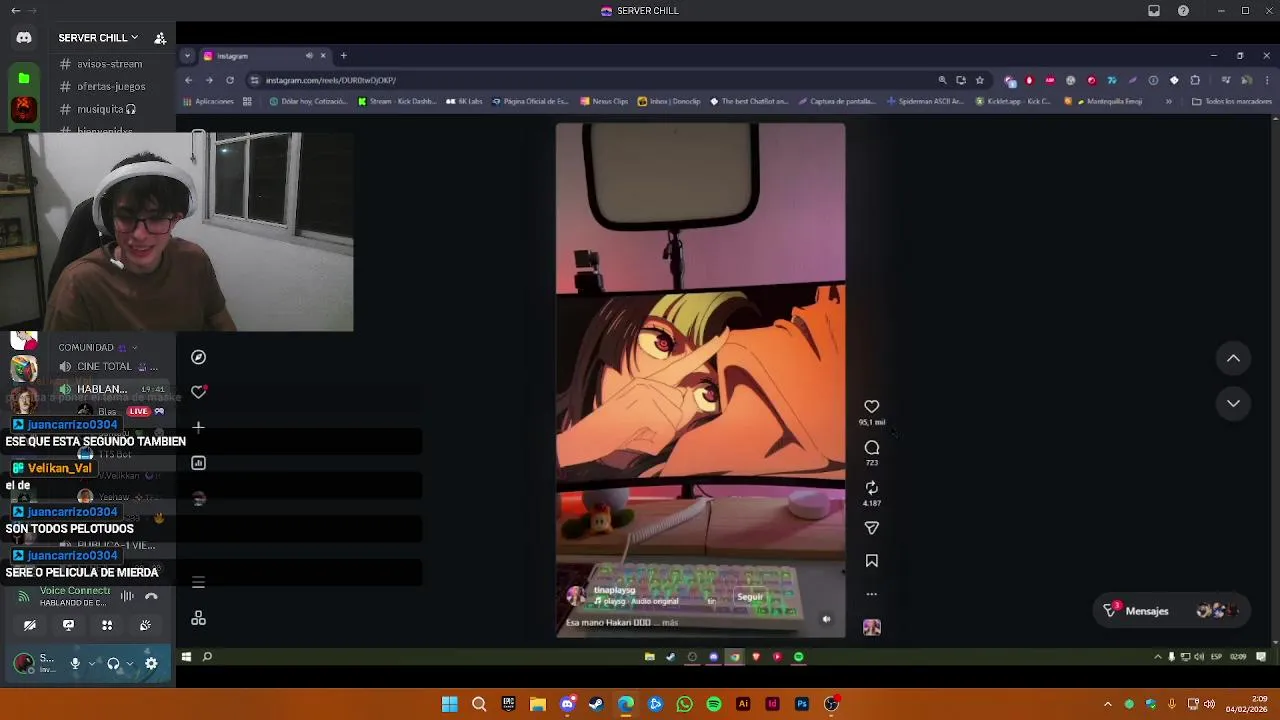Invite people to SERVER CHILL icon
This screenshot has width=1280, height=720.
click(x=160, y=38)
